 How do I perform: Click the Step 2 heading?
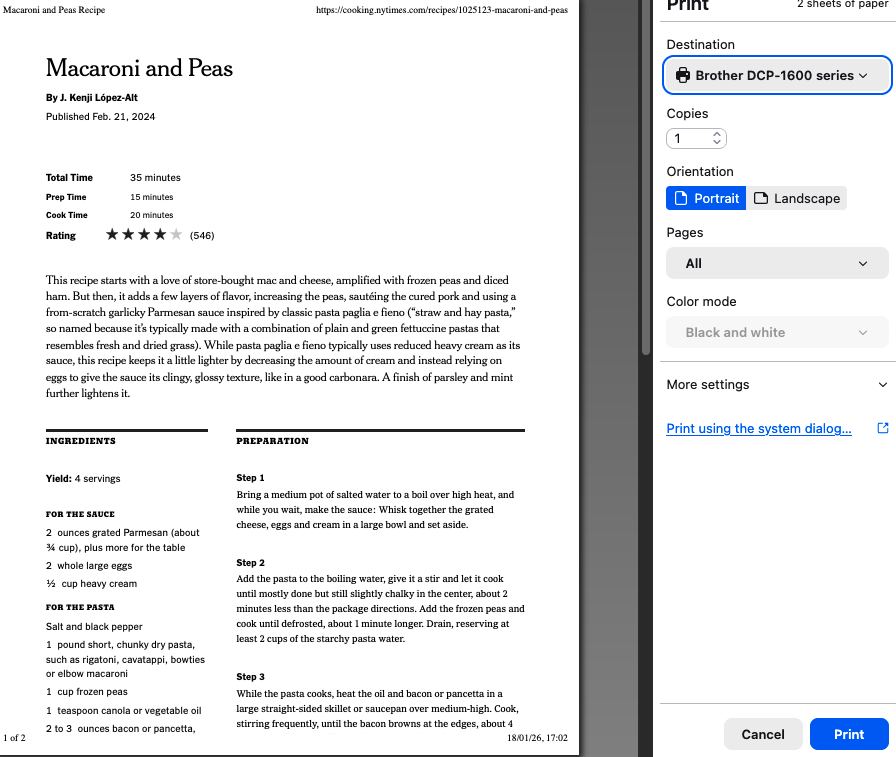point(250,563)
